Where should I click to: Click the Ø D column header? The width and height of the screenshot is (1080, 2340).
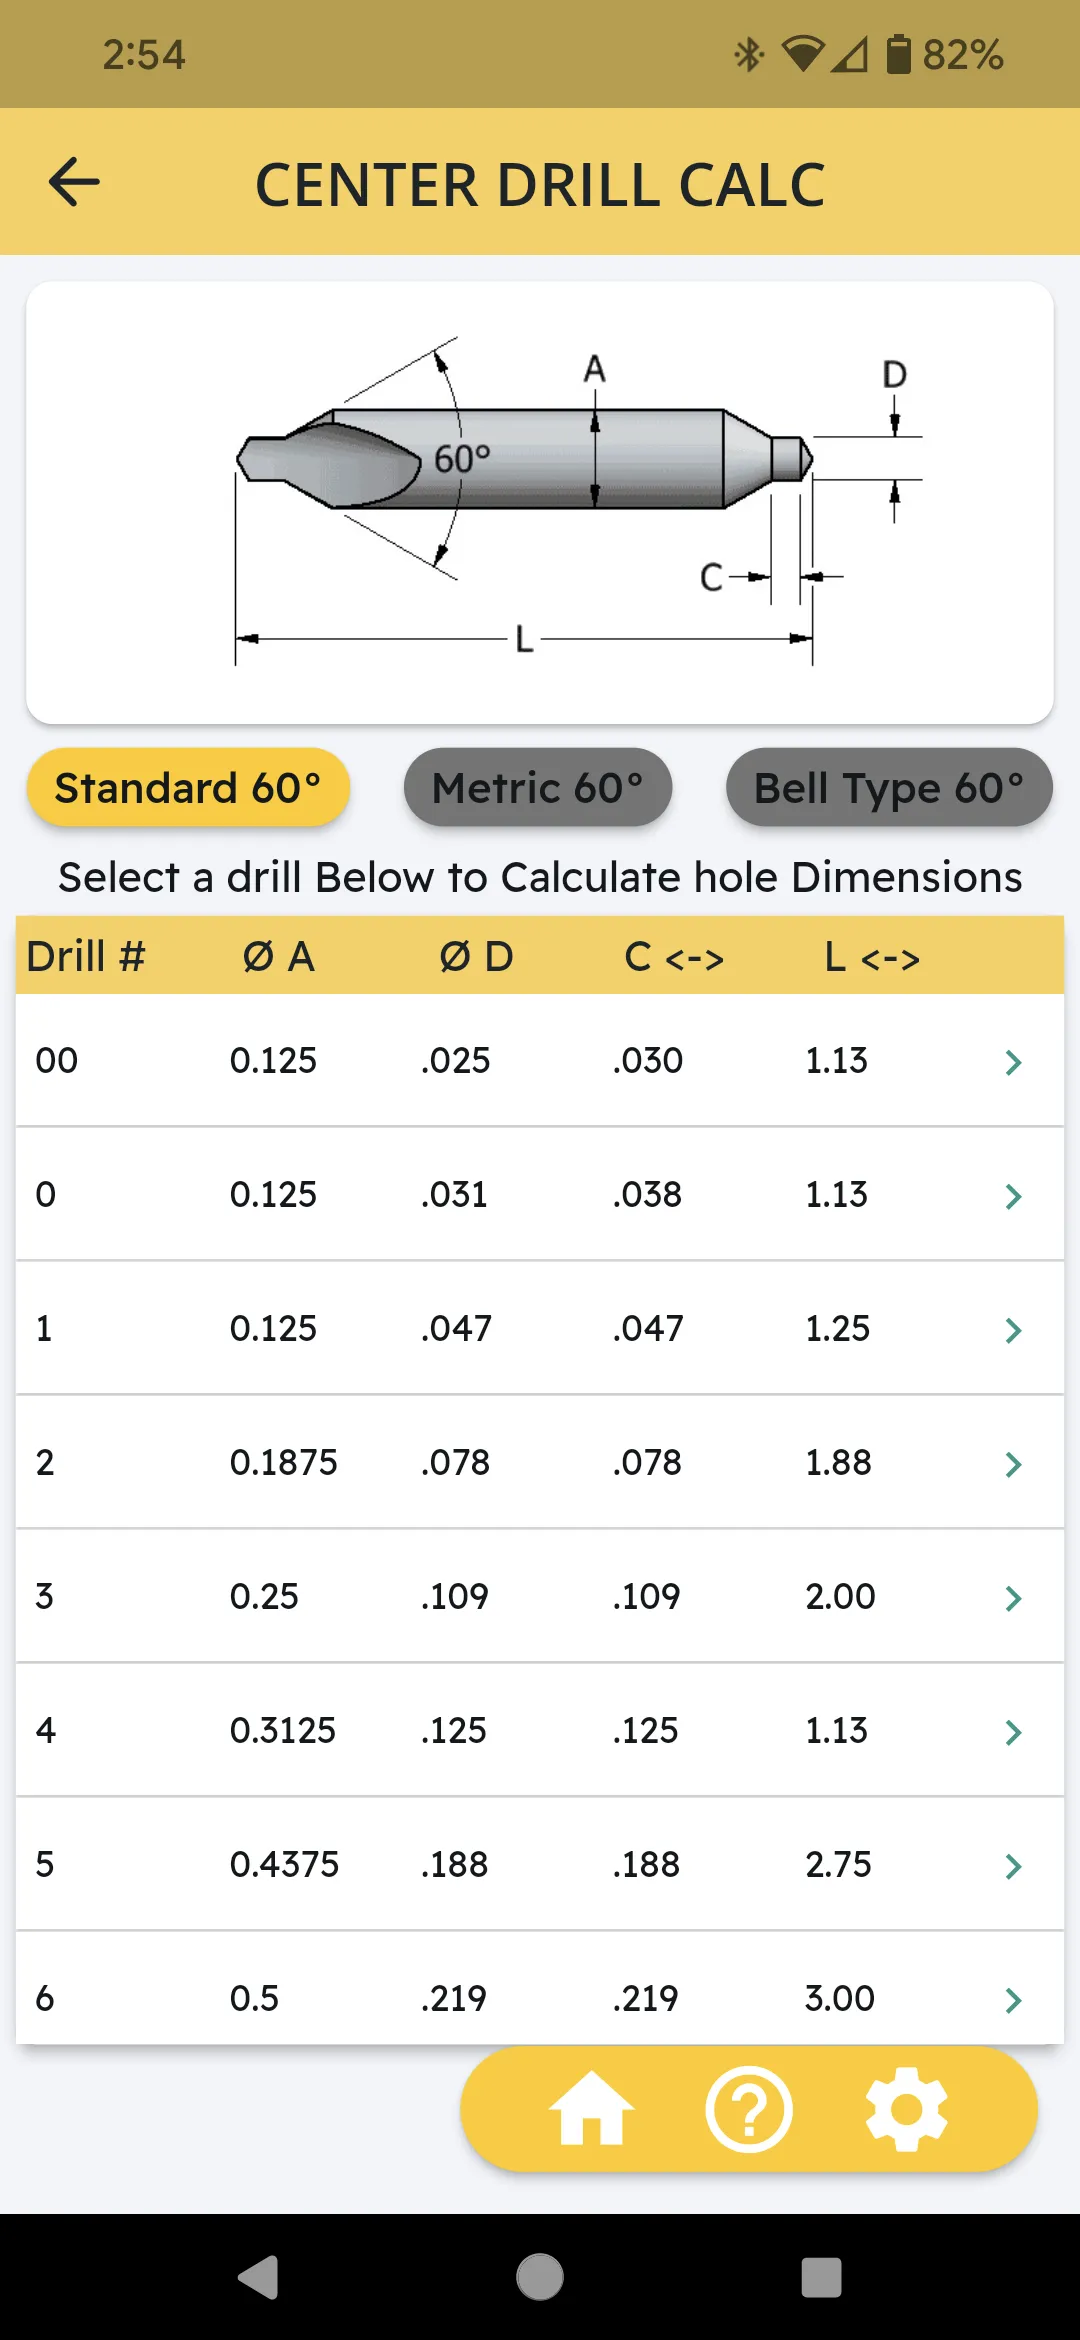476,956
